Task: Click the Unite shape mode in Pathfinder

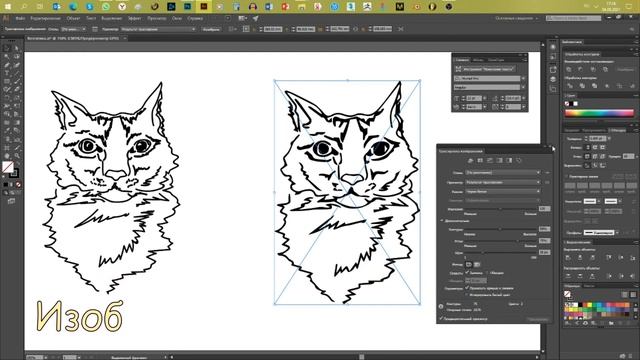Action: pyautogui.click(x=569, y=69)
